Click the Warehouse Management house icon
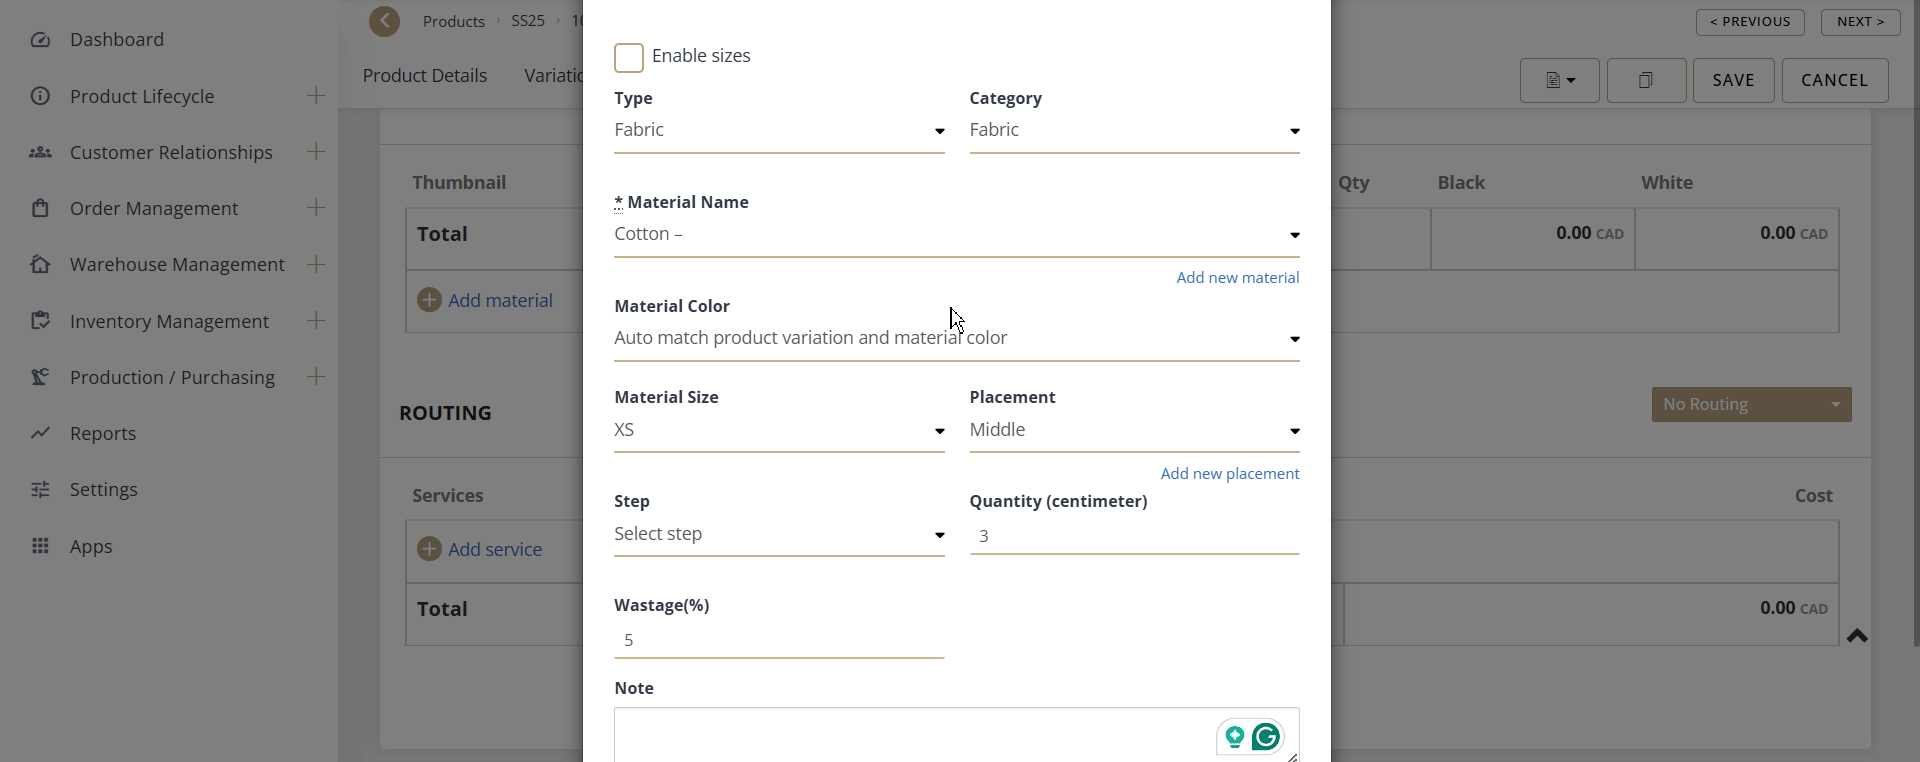This screenshot has height=762, width=1920. [40, 265]
